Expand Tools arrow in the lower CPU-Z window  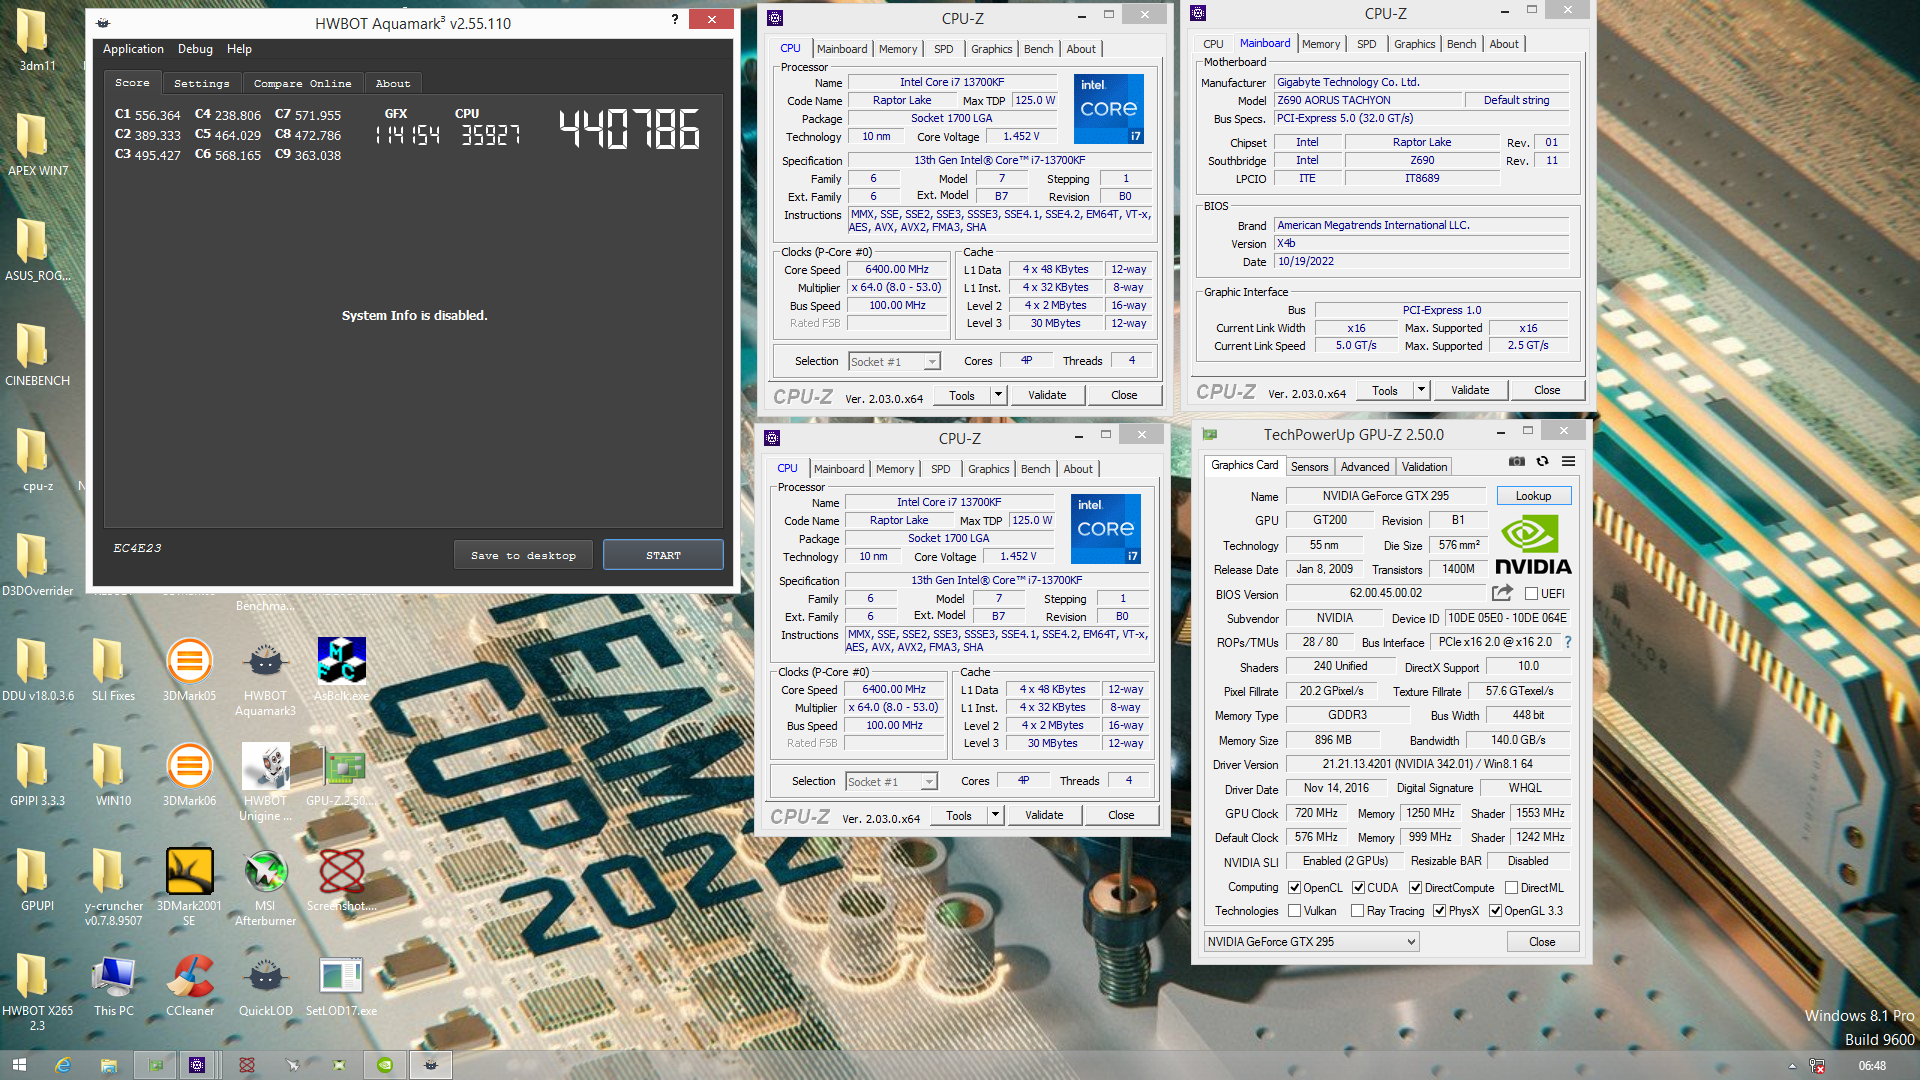pyautogui.click(x=994, y=815)
